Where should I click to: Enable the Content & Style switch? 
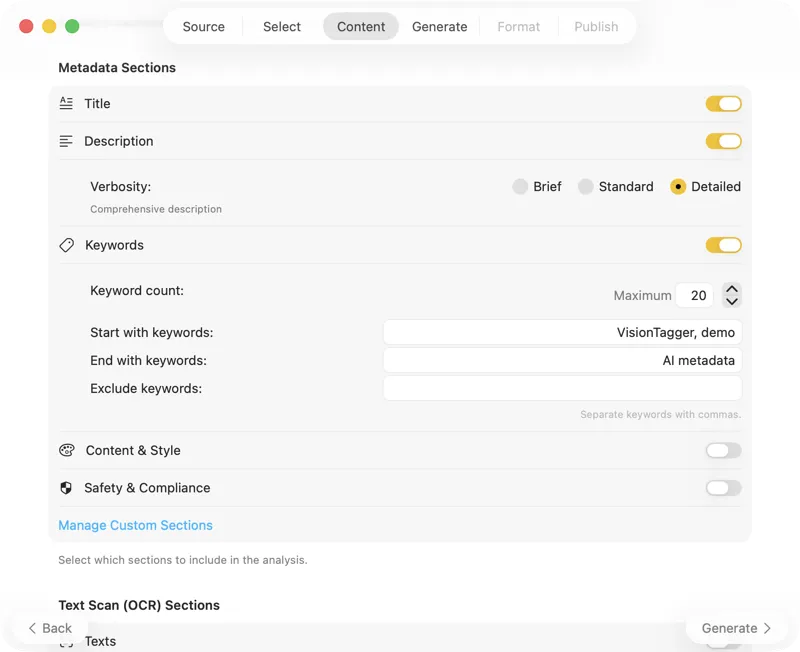[723, 450]
